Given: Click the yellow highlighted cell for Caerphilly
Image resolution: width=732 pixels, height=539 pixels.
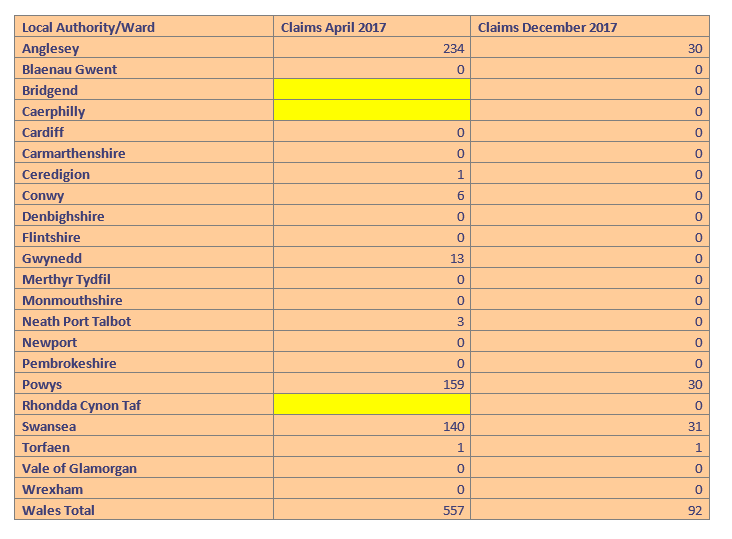Looking at the screenshot, I should pos(371,111).
